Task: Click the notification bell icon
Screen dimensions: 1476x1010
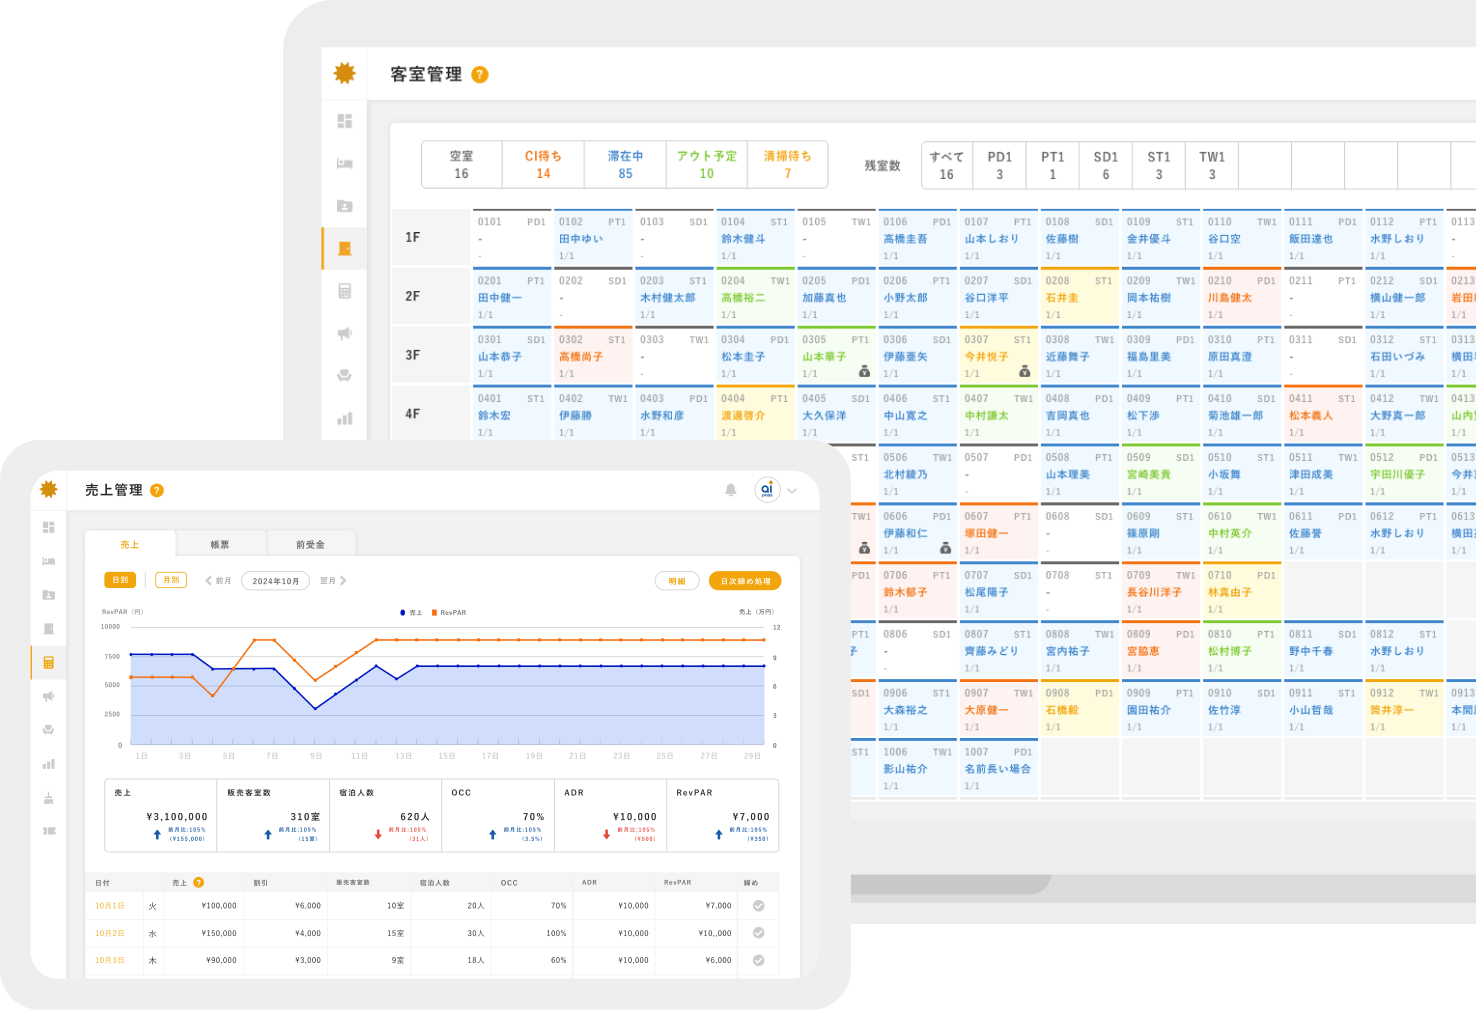Action: 731,490
